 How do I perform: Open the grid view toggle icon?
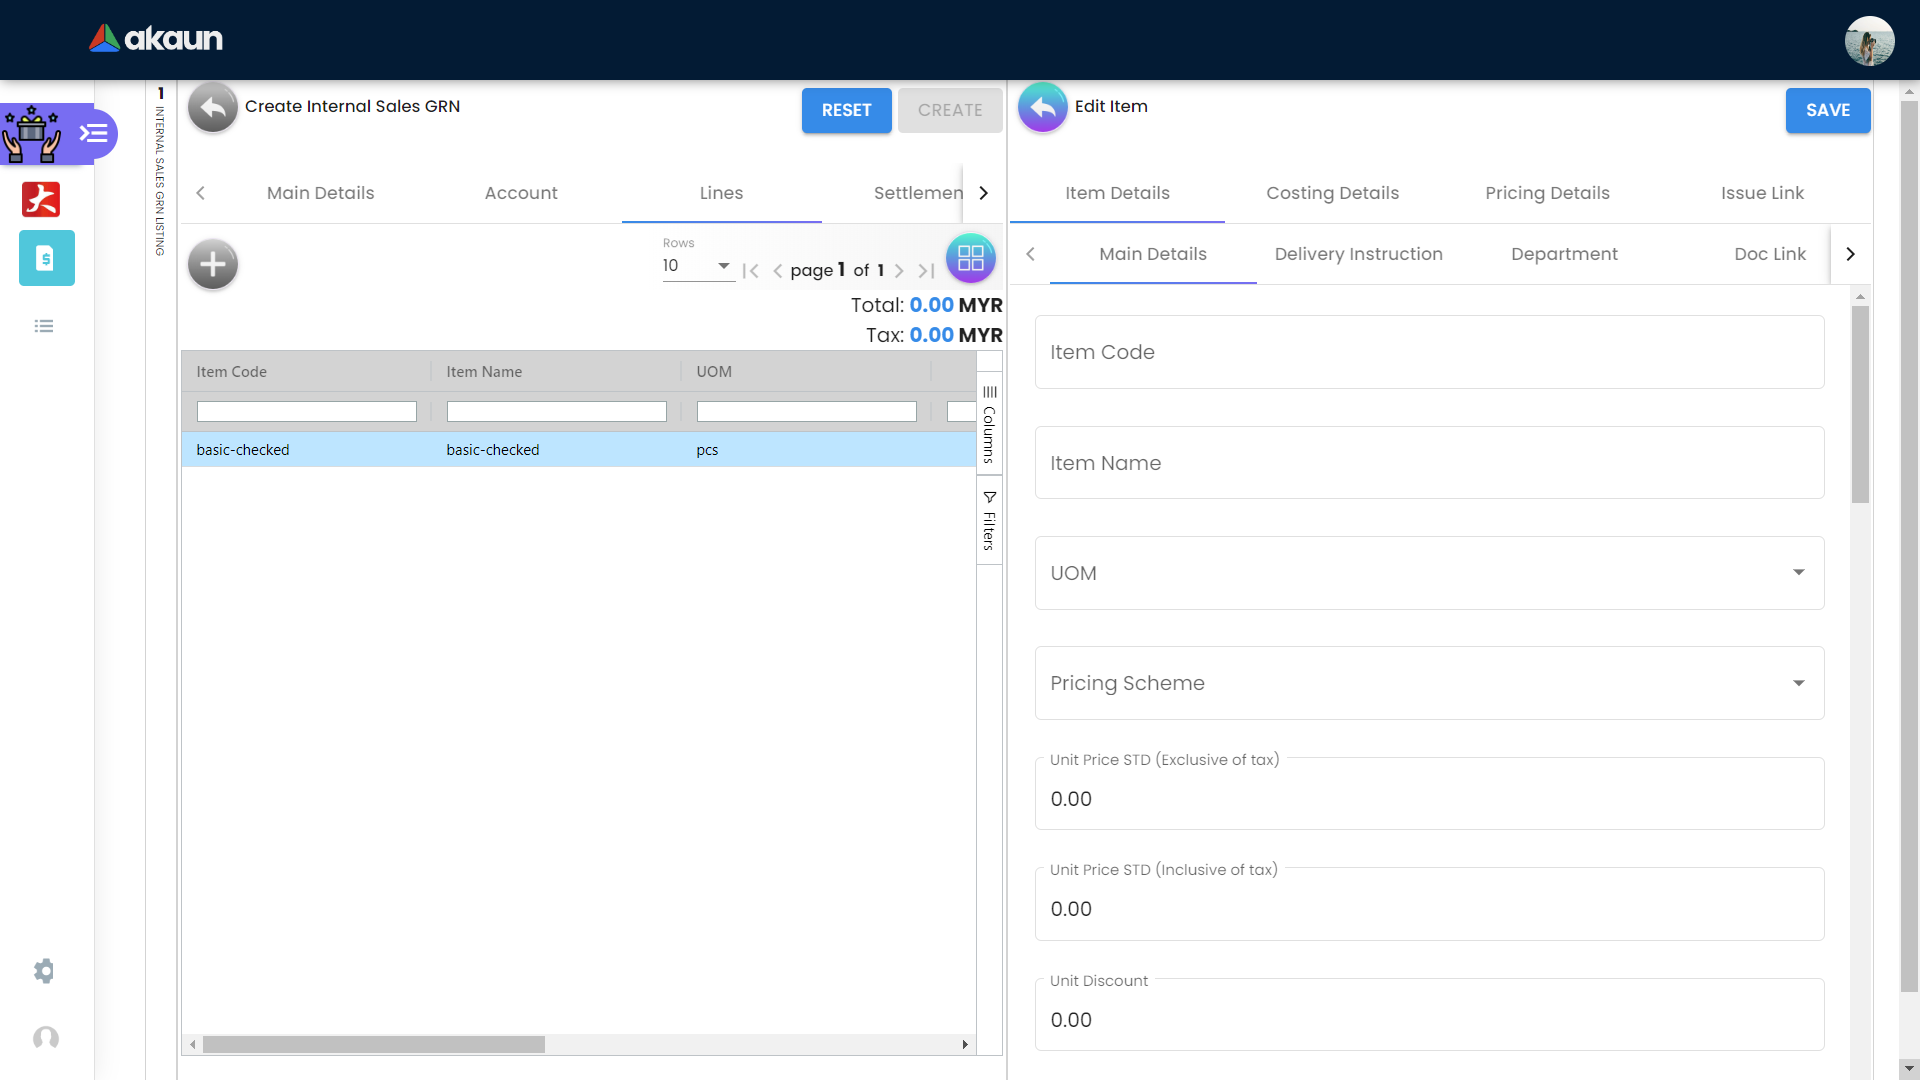pos(970,259)
